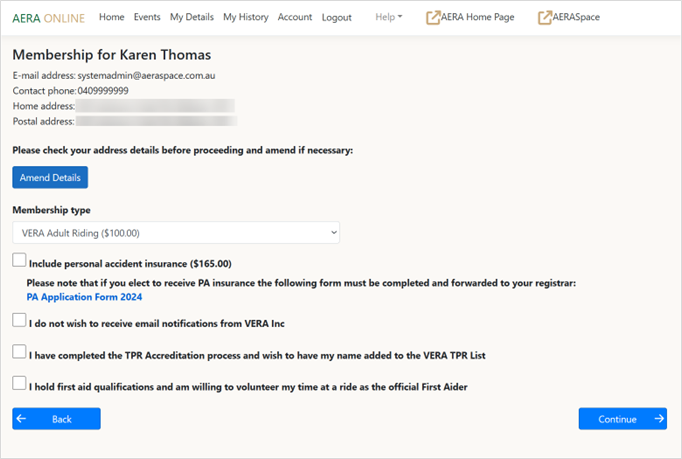Screen dimensions: 682x459
Task: Click the AERASpace link text
Action: tap(577, 17)
